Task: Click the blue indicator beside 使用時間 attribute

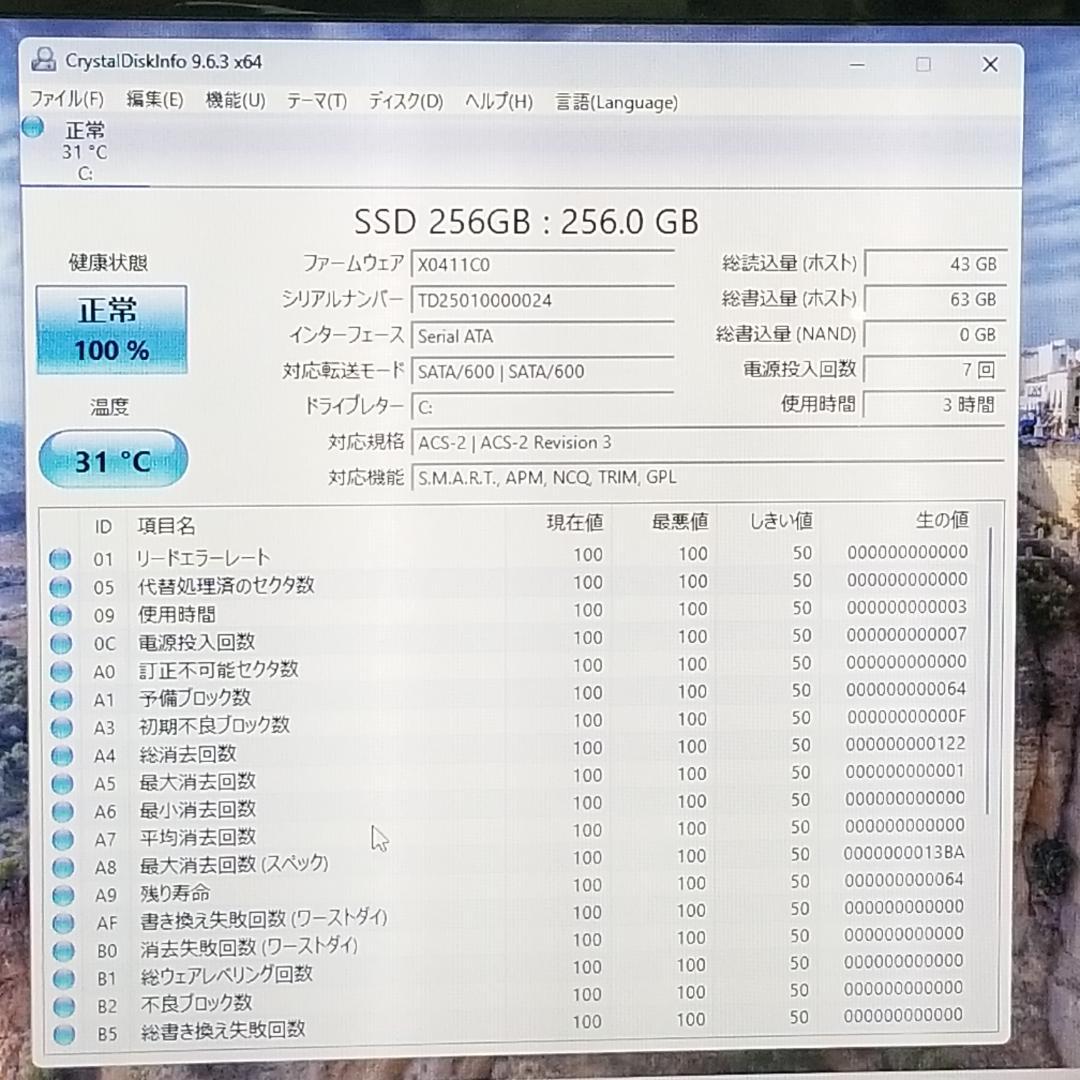Action: click(60, 615)
